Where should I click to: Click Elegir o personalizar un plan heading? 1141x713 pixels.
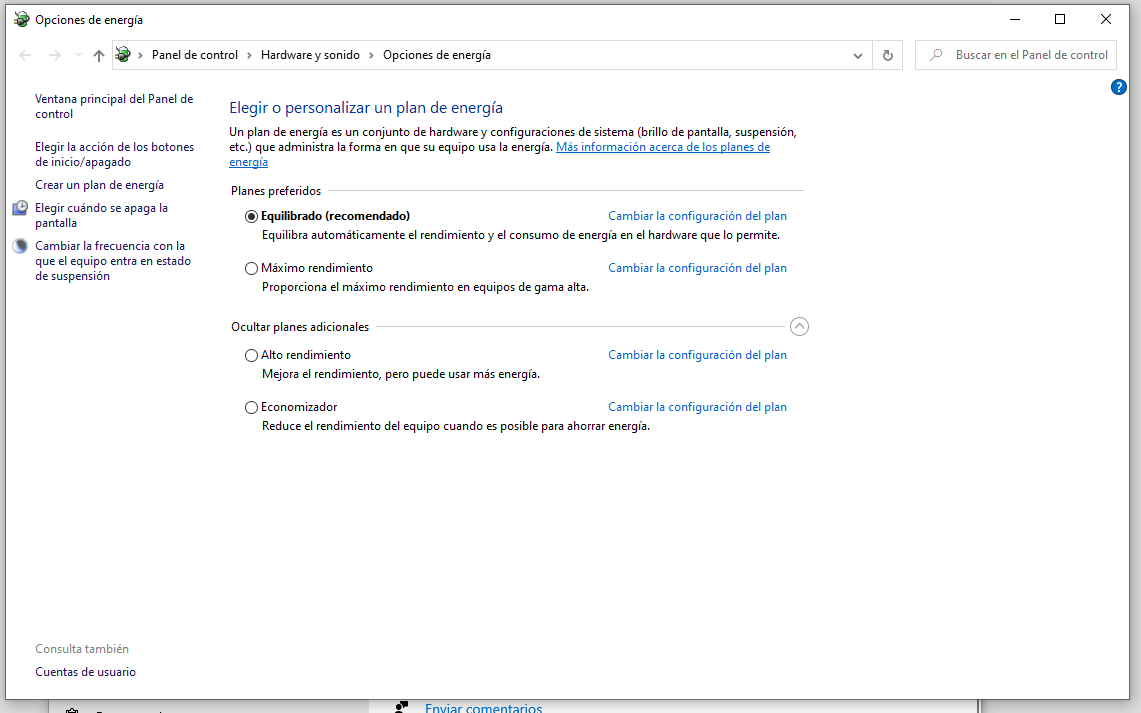click(366, 108)
